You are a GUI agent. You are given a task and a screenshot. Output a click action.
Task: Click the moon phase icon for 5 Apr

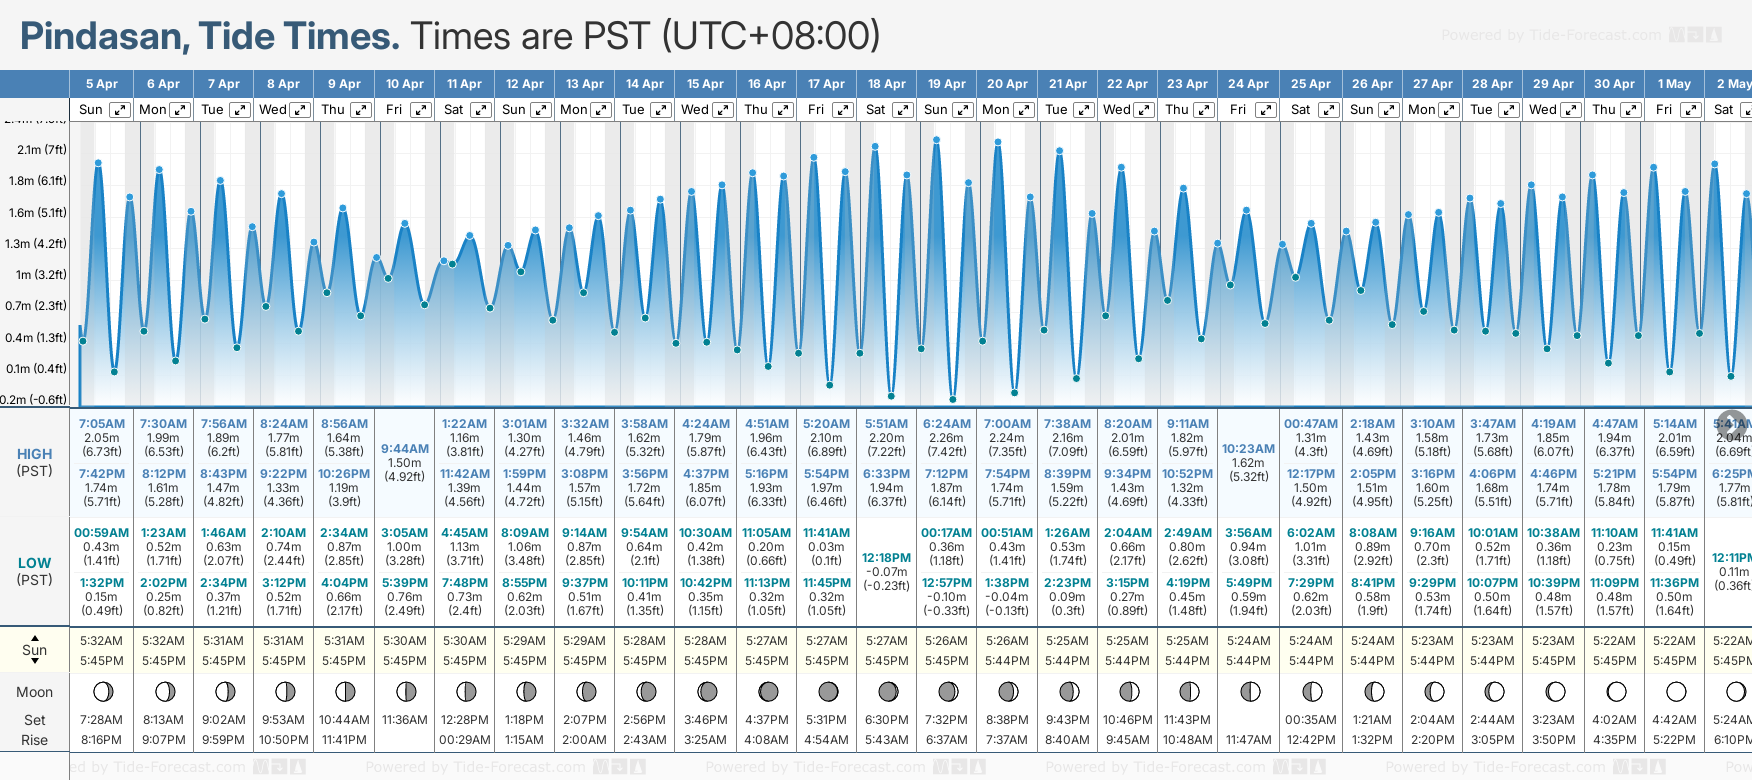[102, 691]
